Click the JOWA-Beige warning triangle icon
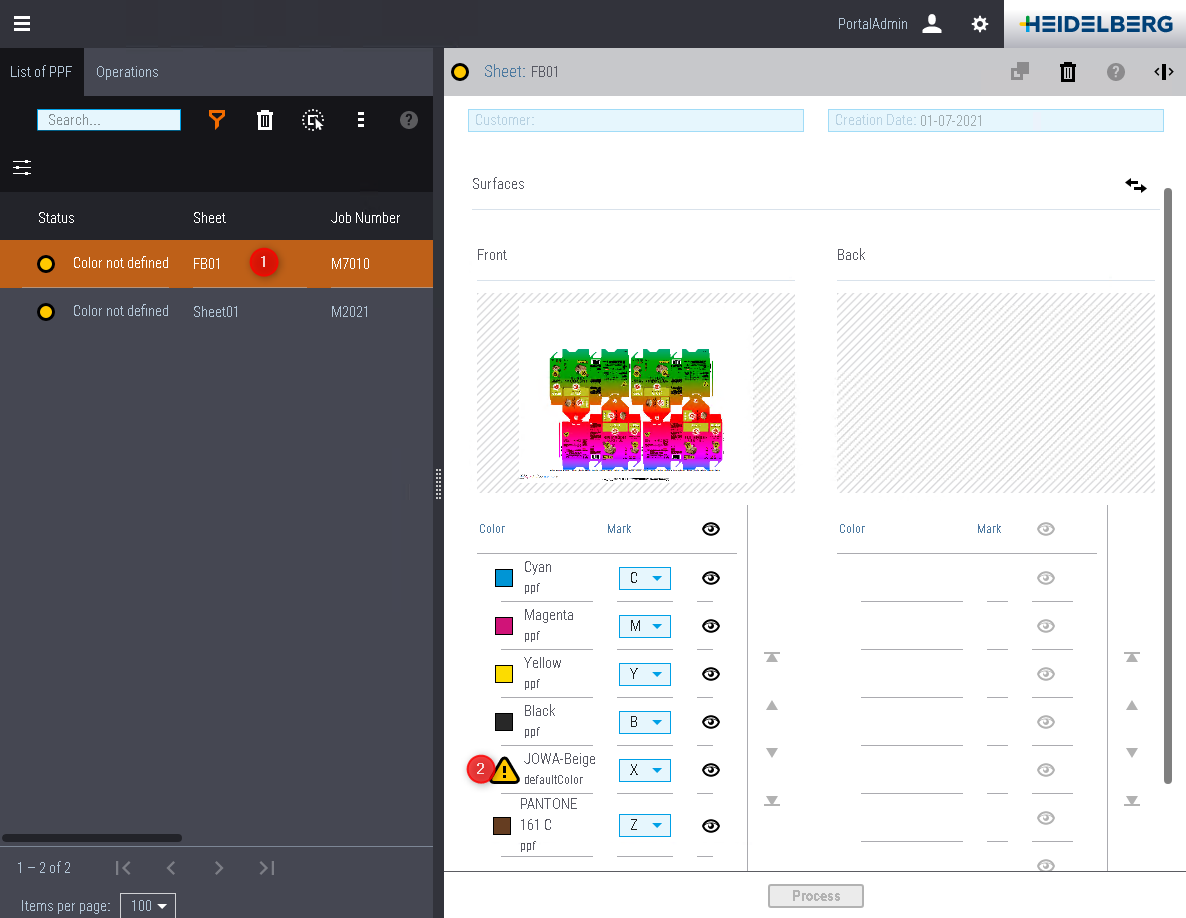Image resolution: width=1186 pixels, height=918 pixels. [505, 770]
